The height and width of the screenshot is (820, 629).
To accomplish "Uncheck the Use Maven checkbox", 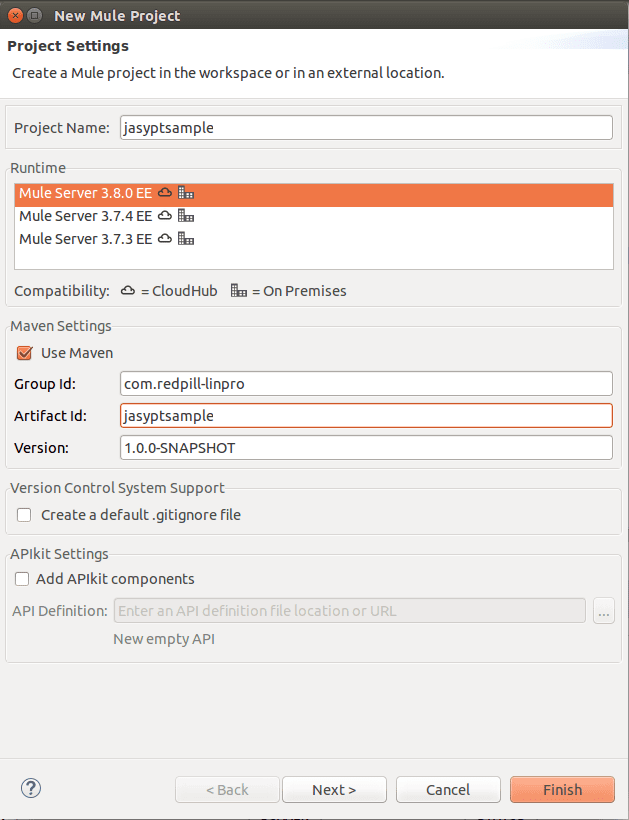I will [24, 353].
